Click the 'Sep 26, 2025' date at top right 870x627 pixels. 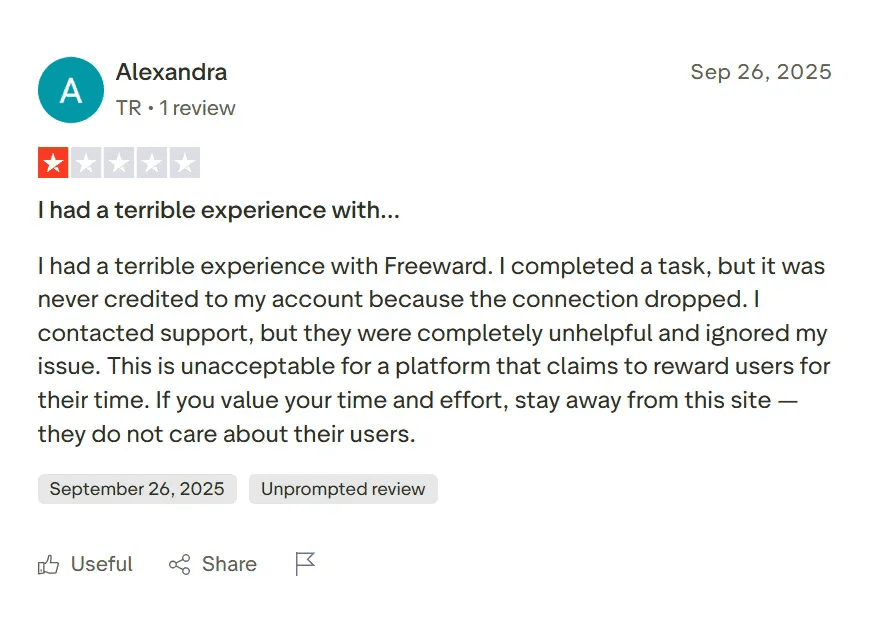point(761,73)
